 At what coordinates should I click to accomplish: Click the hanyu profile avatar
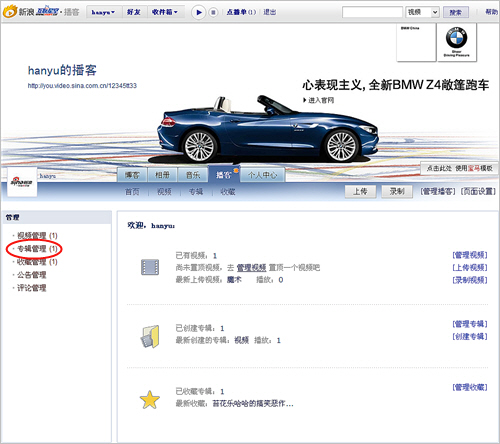click(22, 182)
